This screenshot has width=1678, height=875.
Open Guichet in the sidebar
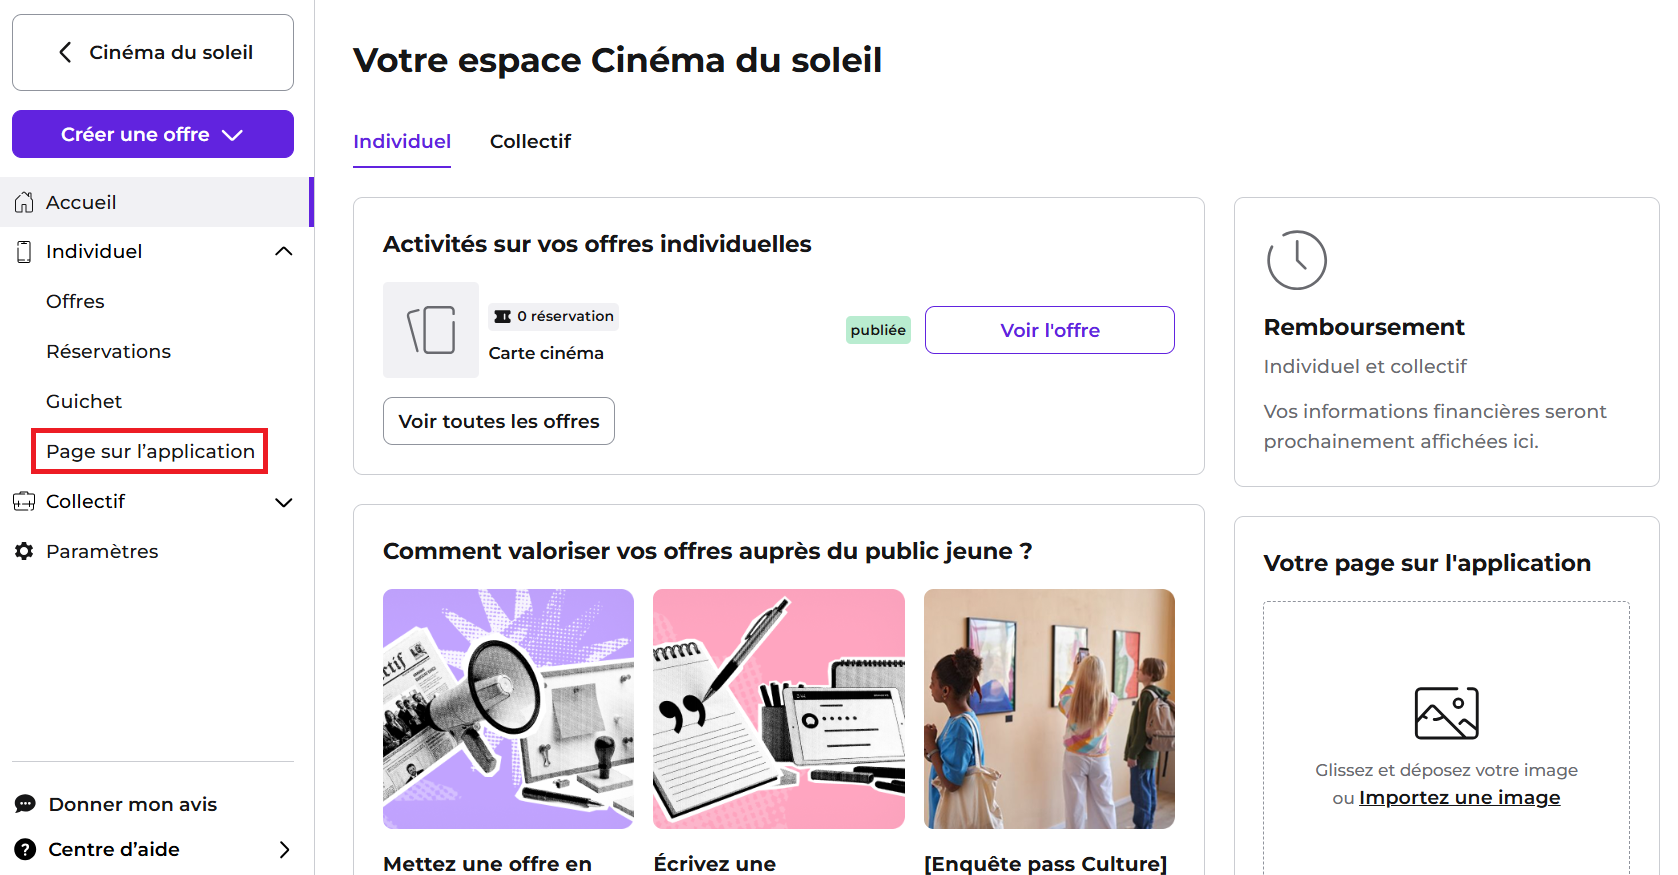84,401
